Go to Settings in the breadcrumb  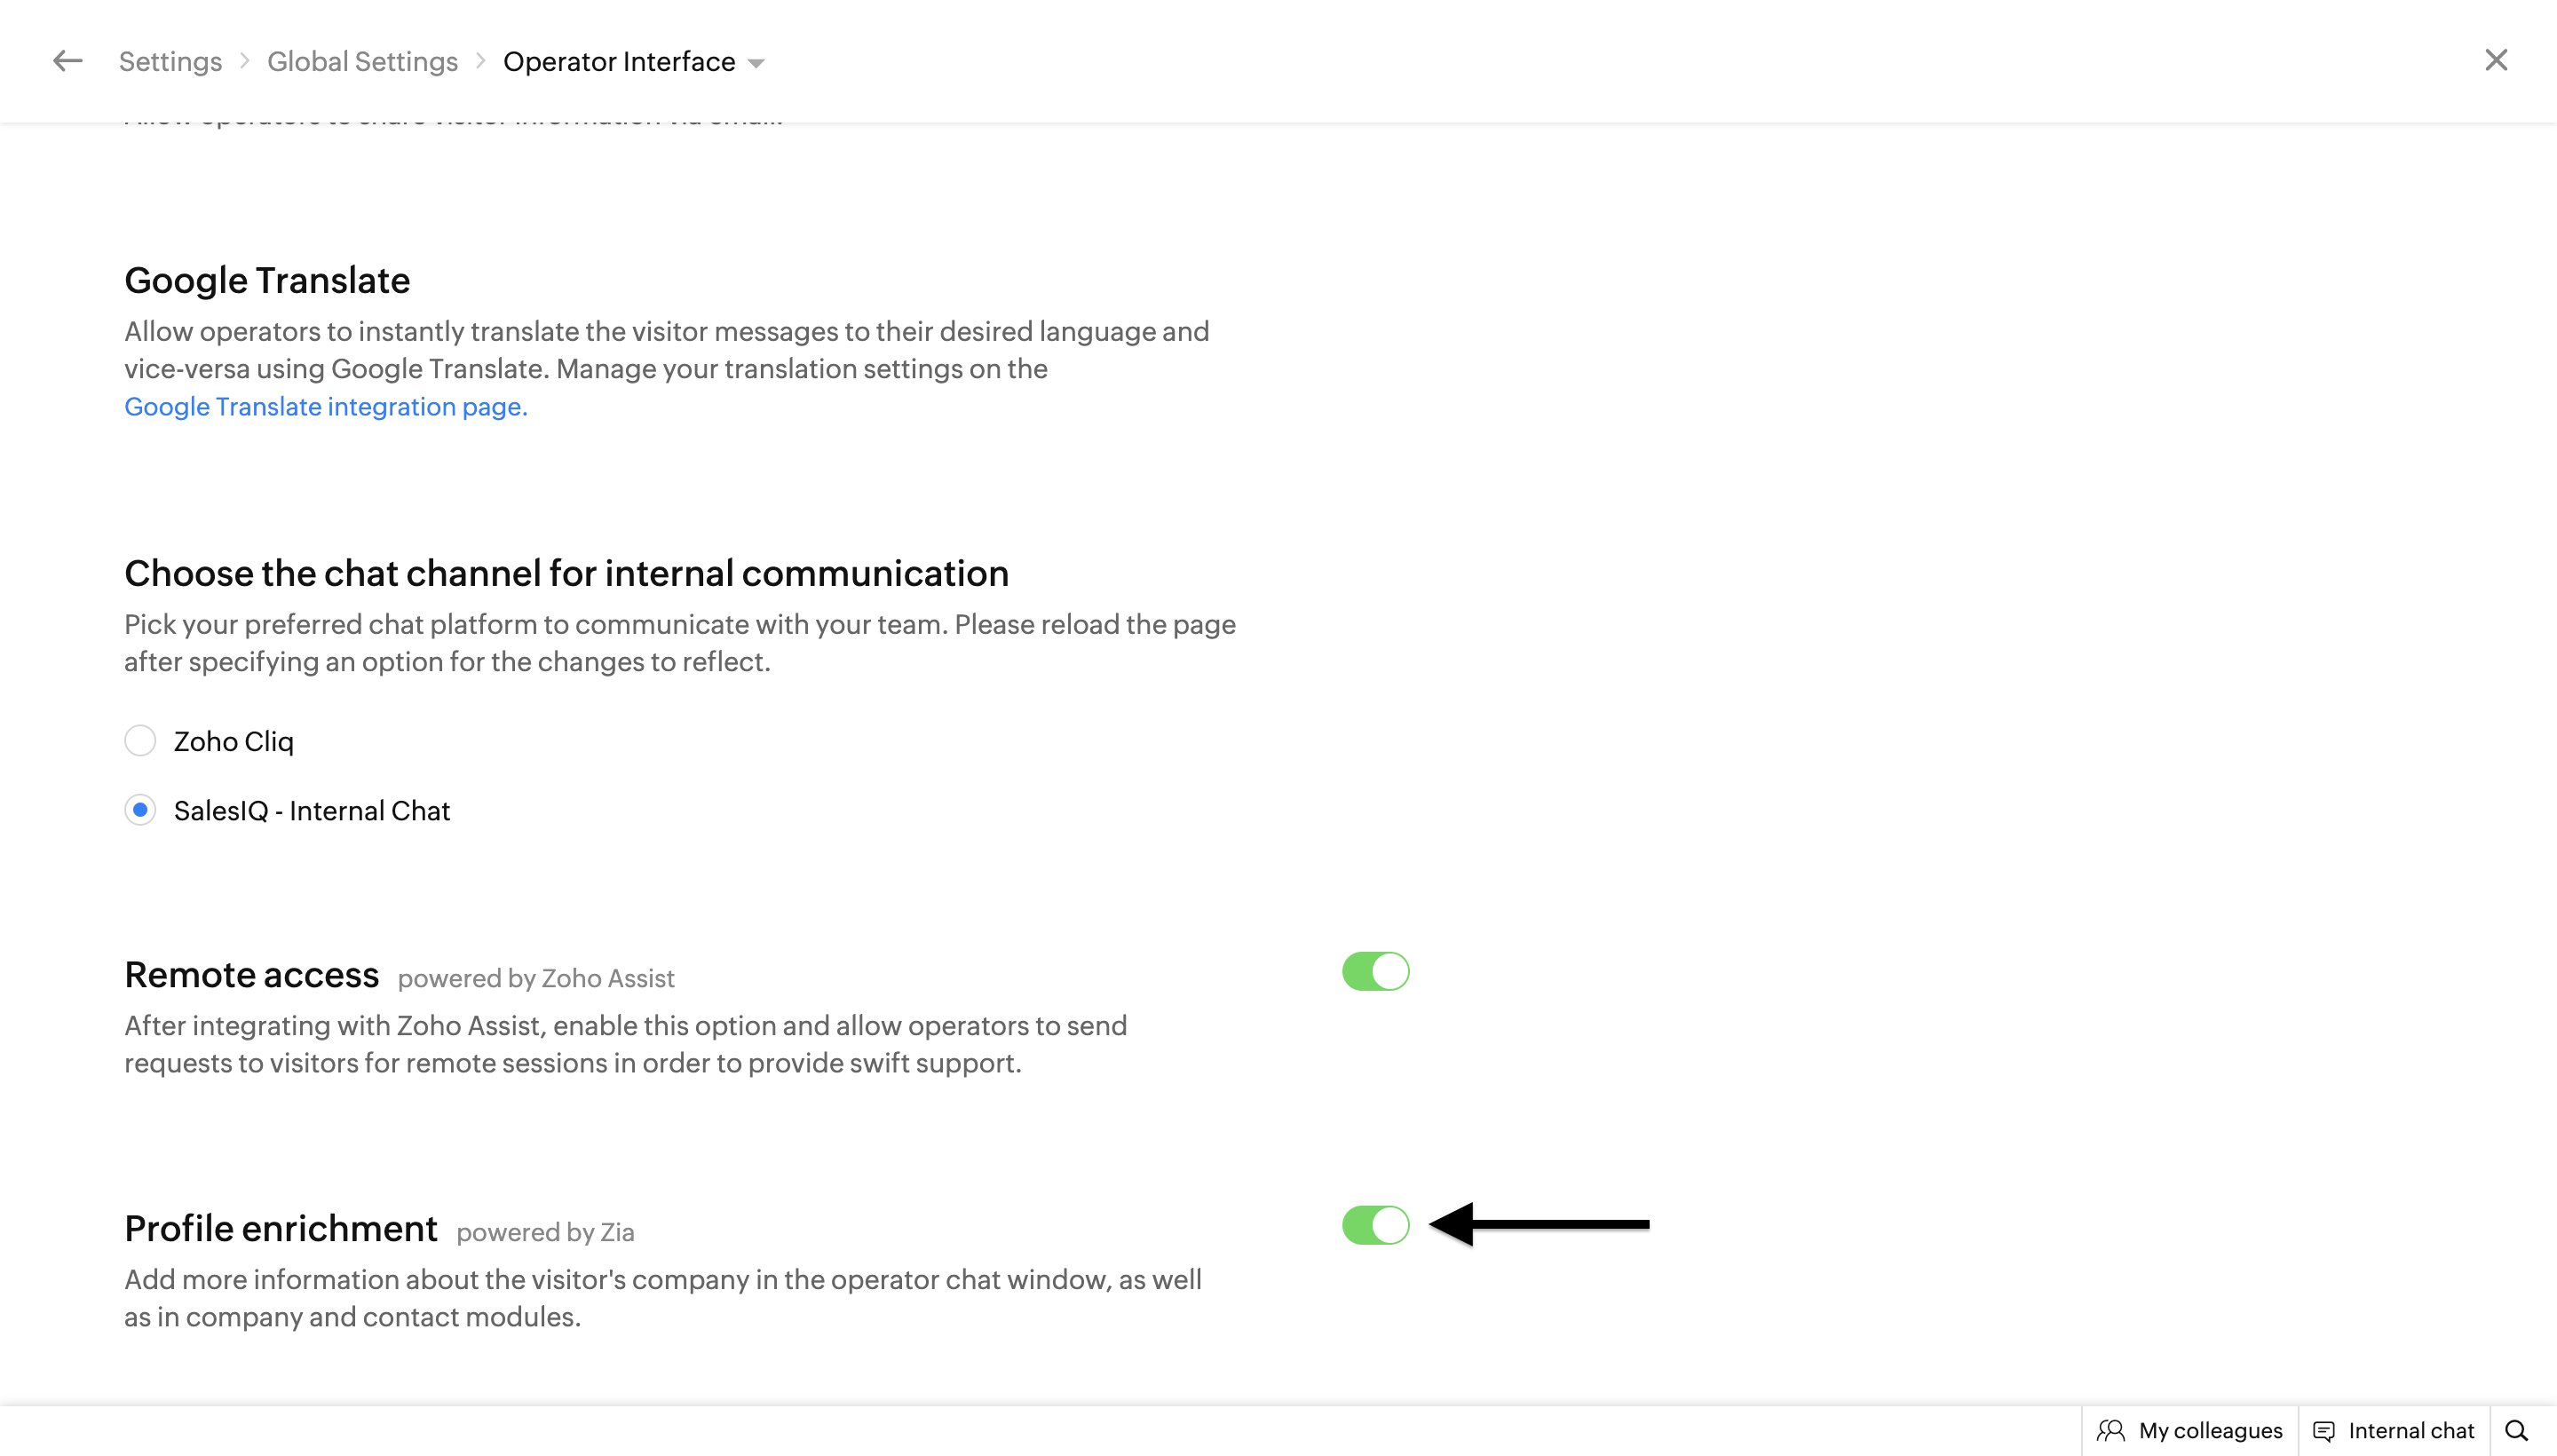tap(170, 62)
